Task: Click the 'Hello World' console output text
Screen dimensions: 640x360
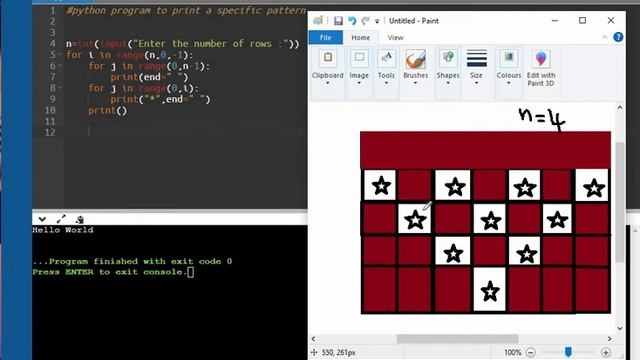Action: [x=63, y=230]
